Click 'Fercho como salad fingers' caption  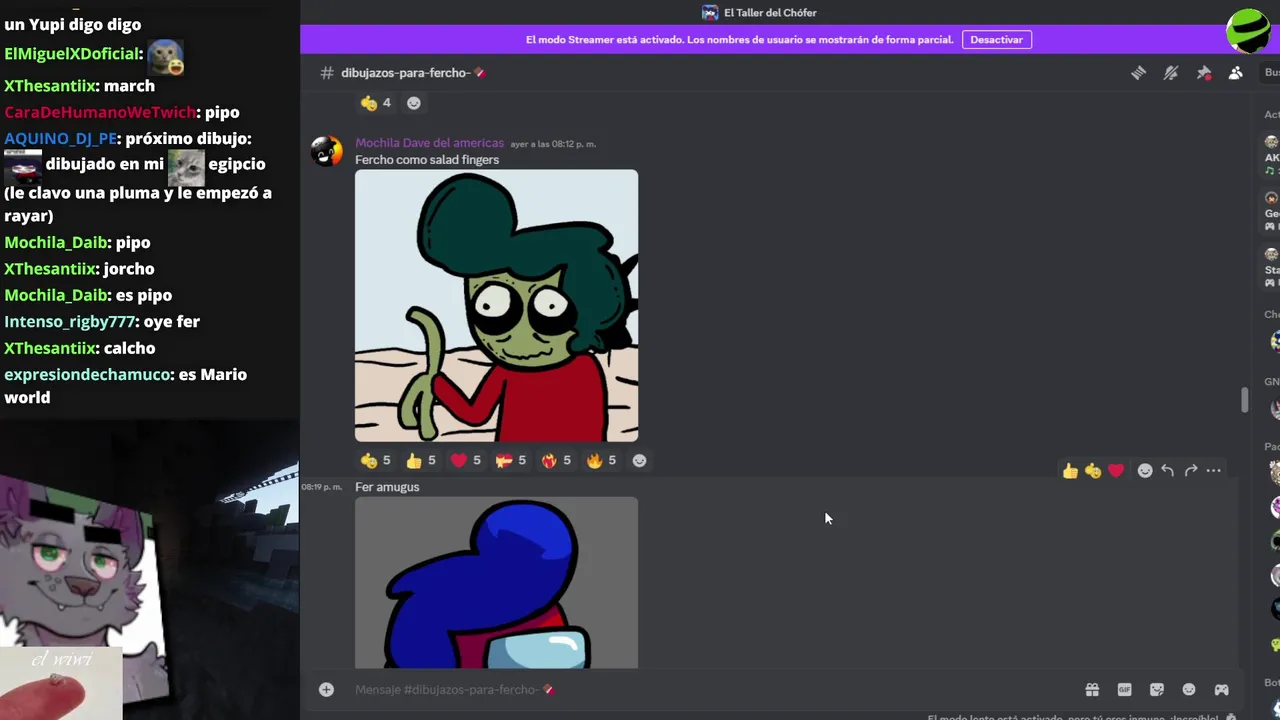[427, 160]
